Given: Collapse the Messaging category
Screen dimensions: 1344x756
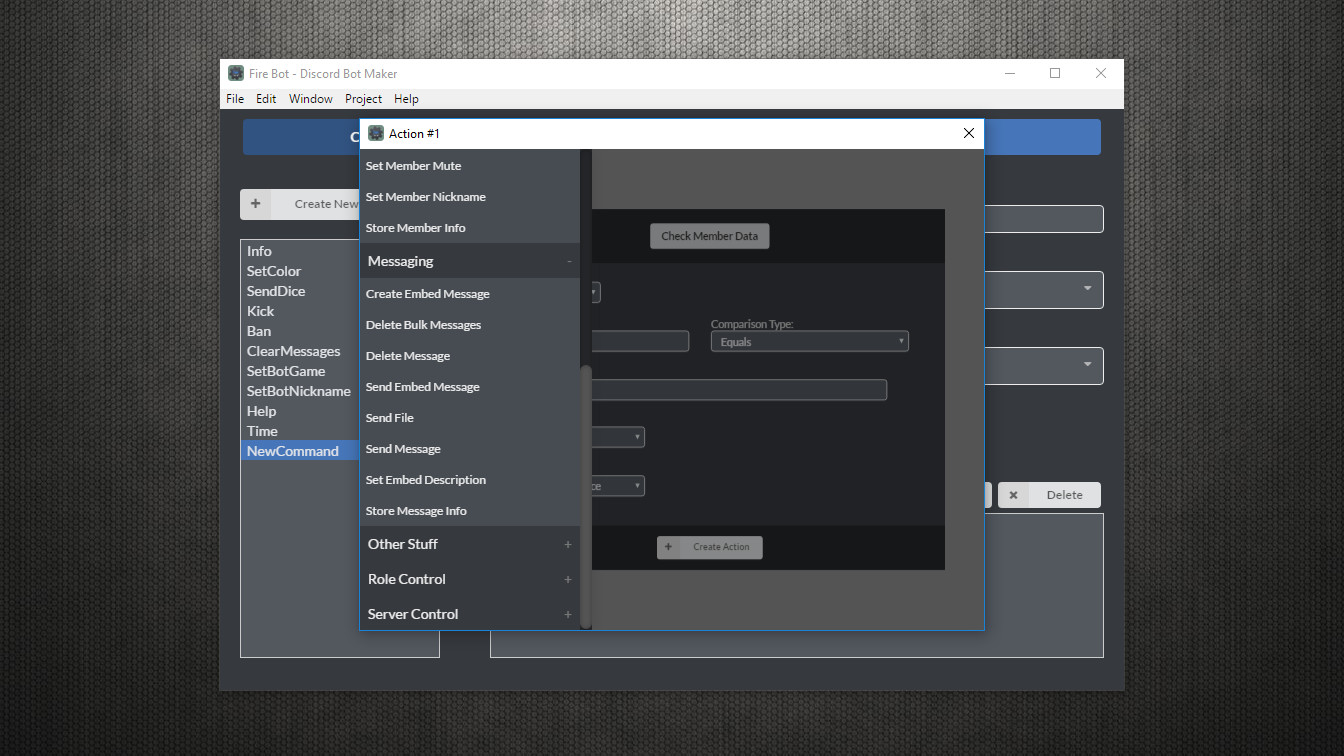Looking at the screenshot, I should [470, 261].
